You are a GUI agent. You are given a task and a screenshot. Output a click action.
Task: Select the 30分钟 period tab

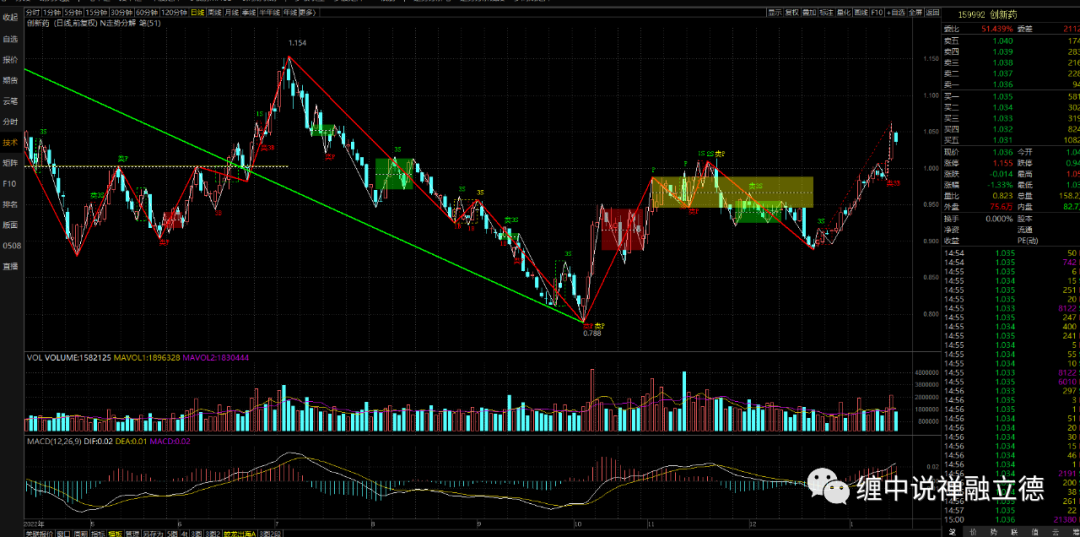[121, 12]
